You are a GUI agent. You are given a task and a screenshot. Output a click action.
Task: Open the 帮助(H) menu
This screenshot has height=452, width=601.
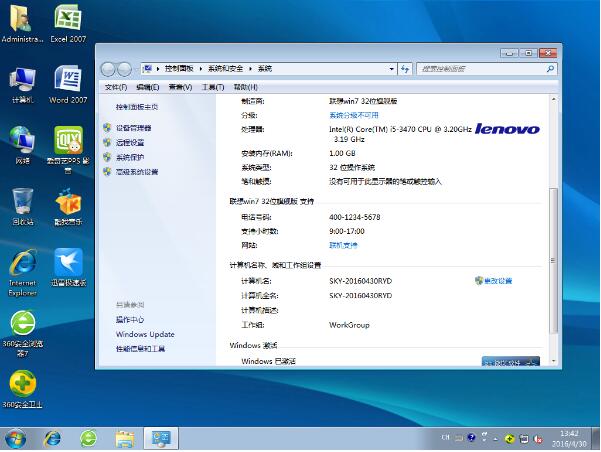point(246,87)
